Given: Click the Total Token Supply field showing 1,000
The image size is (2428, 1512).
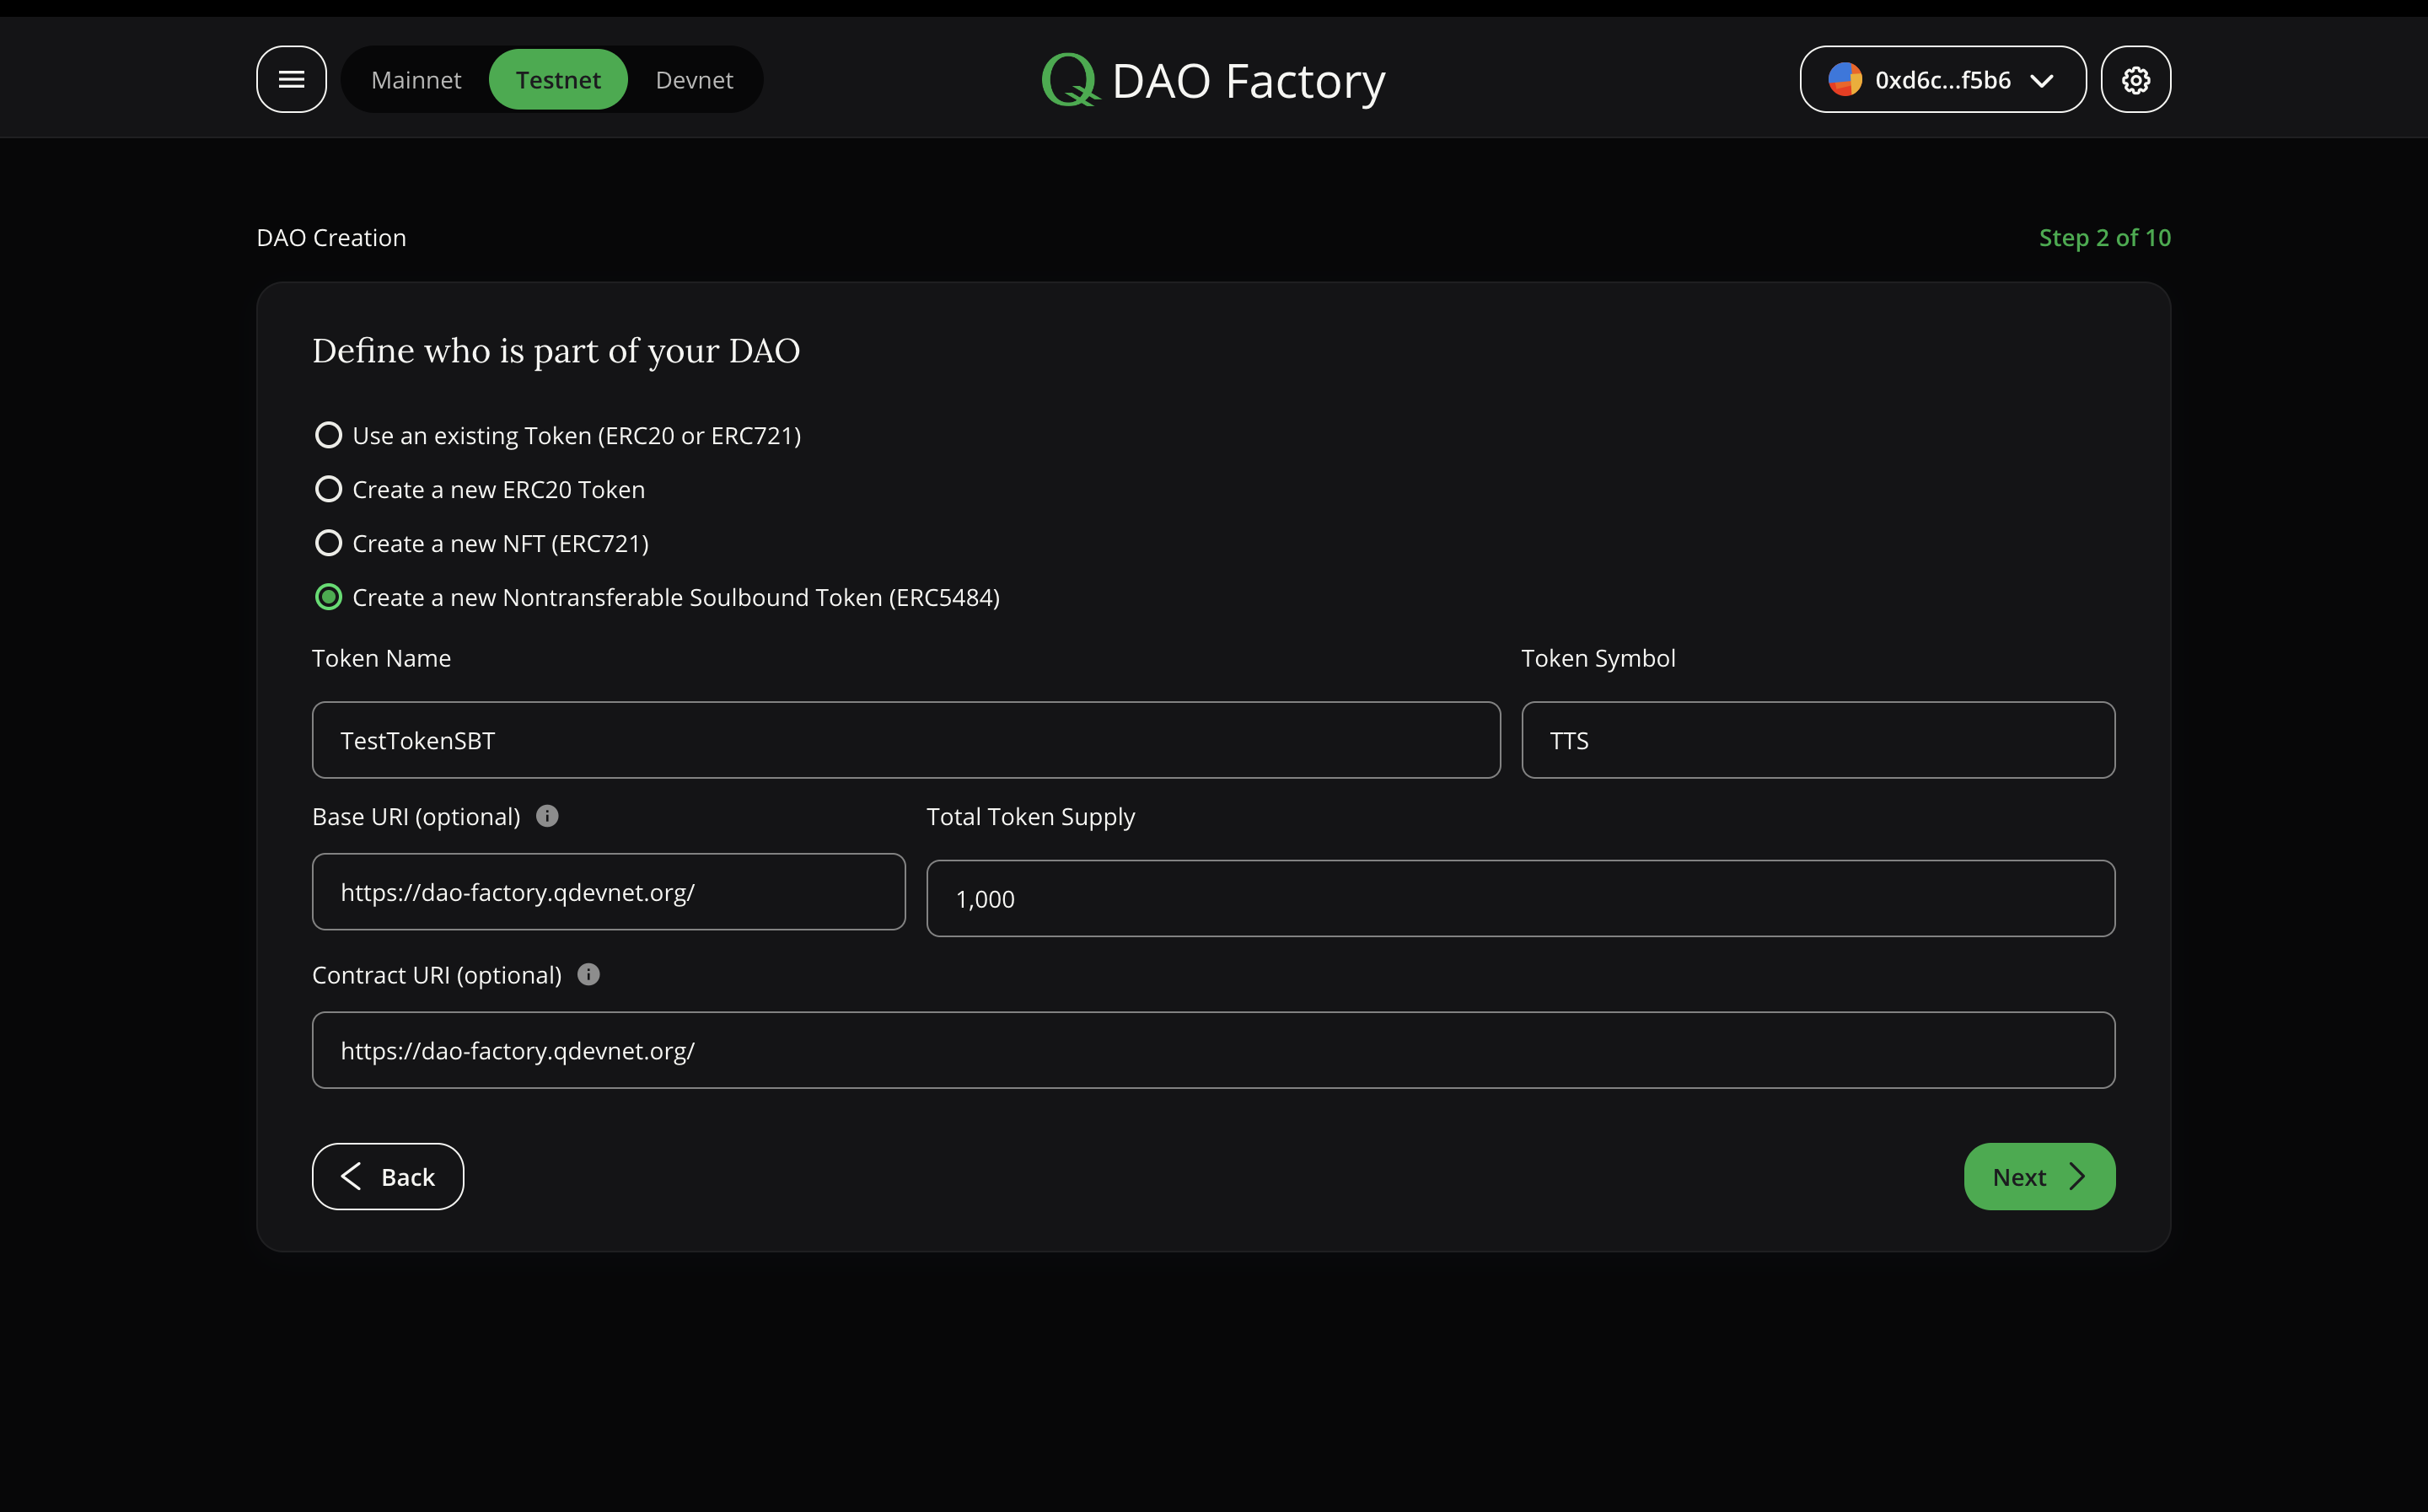Looking at the screenshot, I should [1519, 898].
